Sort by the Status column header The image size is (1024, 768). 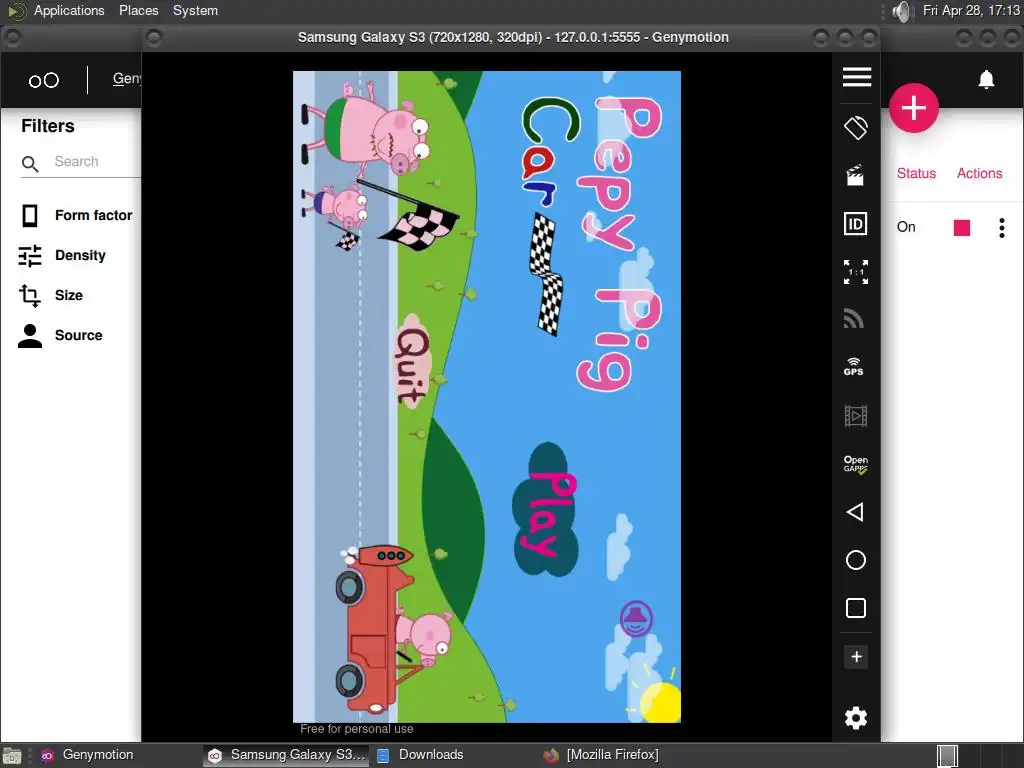tap(916, 173)
